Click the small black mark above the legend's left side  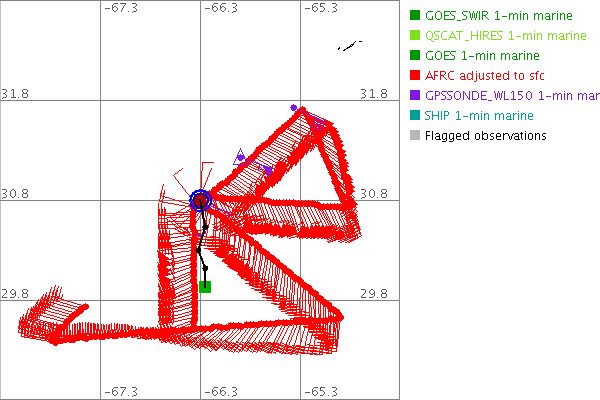348,46
